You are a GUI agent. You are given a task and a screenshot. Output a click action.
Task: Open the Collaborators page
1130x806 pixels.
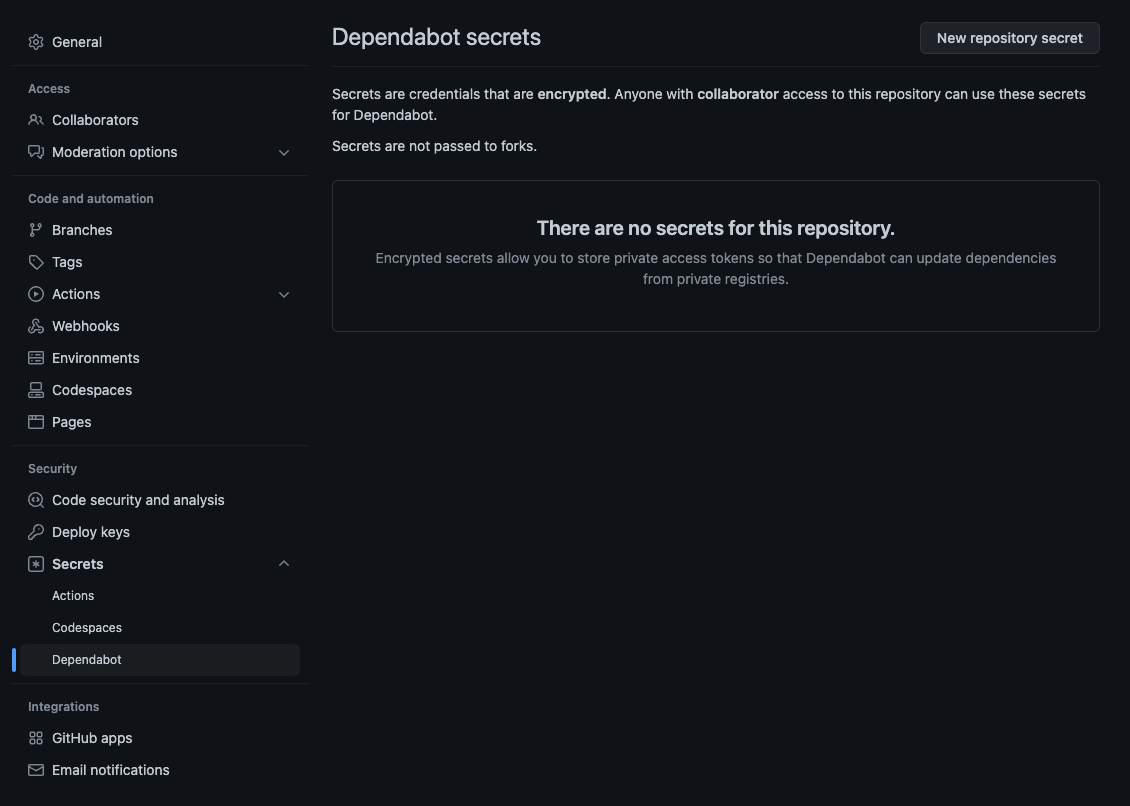click(160, 120)
